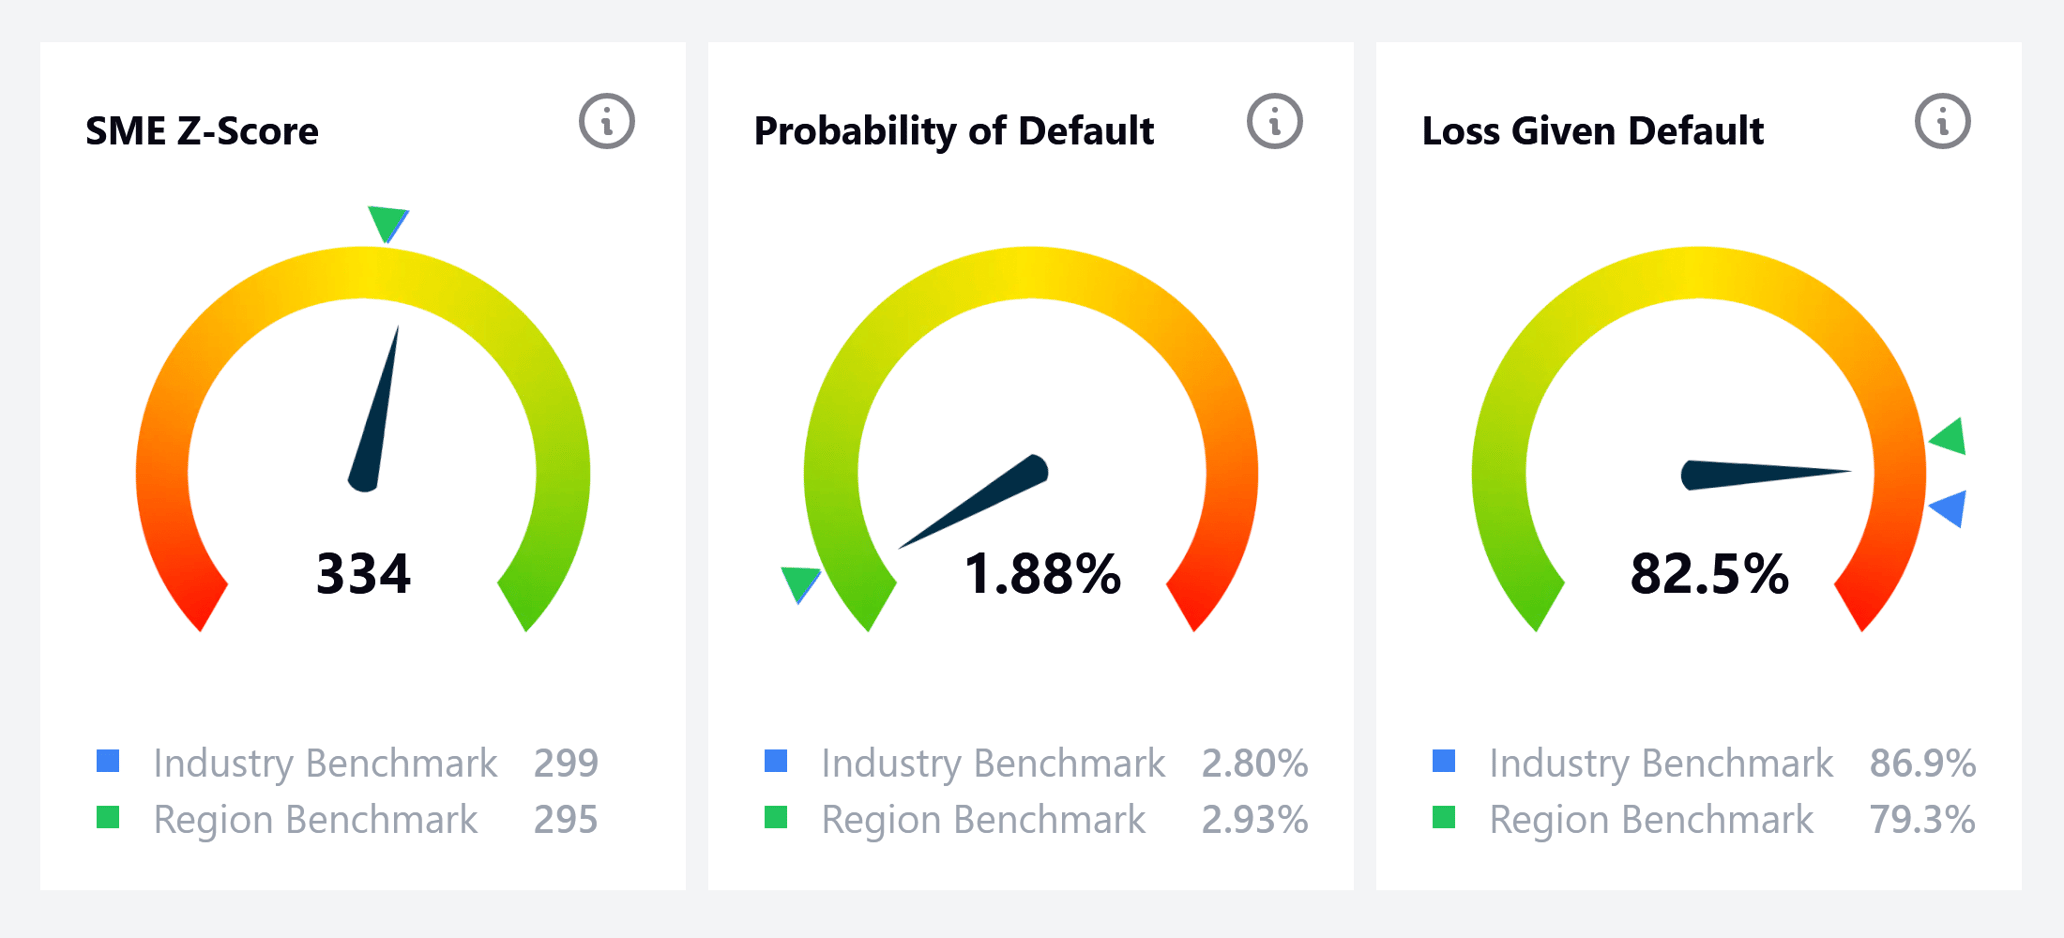Image resolution: width=2064 pixels, height=938 pixels.
Task: Show info for Loss Given Default
Action: click(x=1942, y=122)
